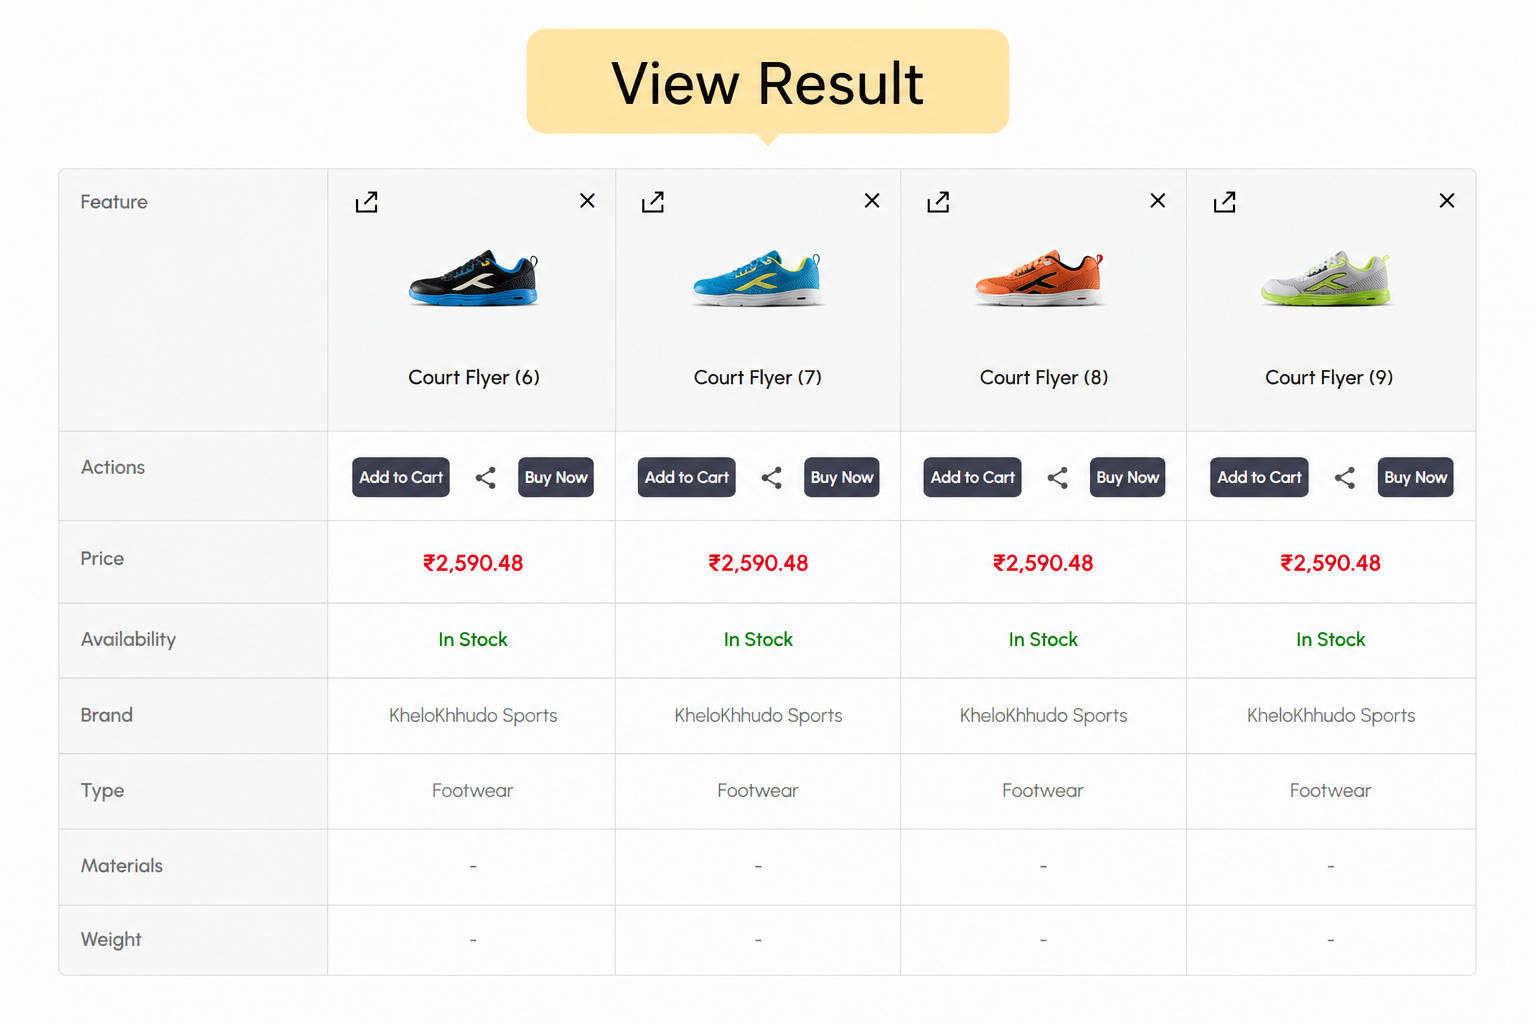The height and width of the screenshot is (1024, 1536).
Task: Share the Court Flyer (7) product
Action: [x=772, y=478]
